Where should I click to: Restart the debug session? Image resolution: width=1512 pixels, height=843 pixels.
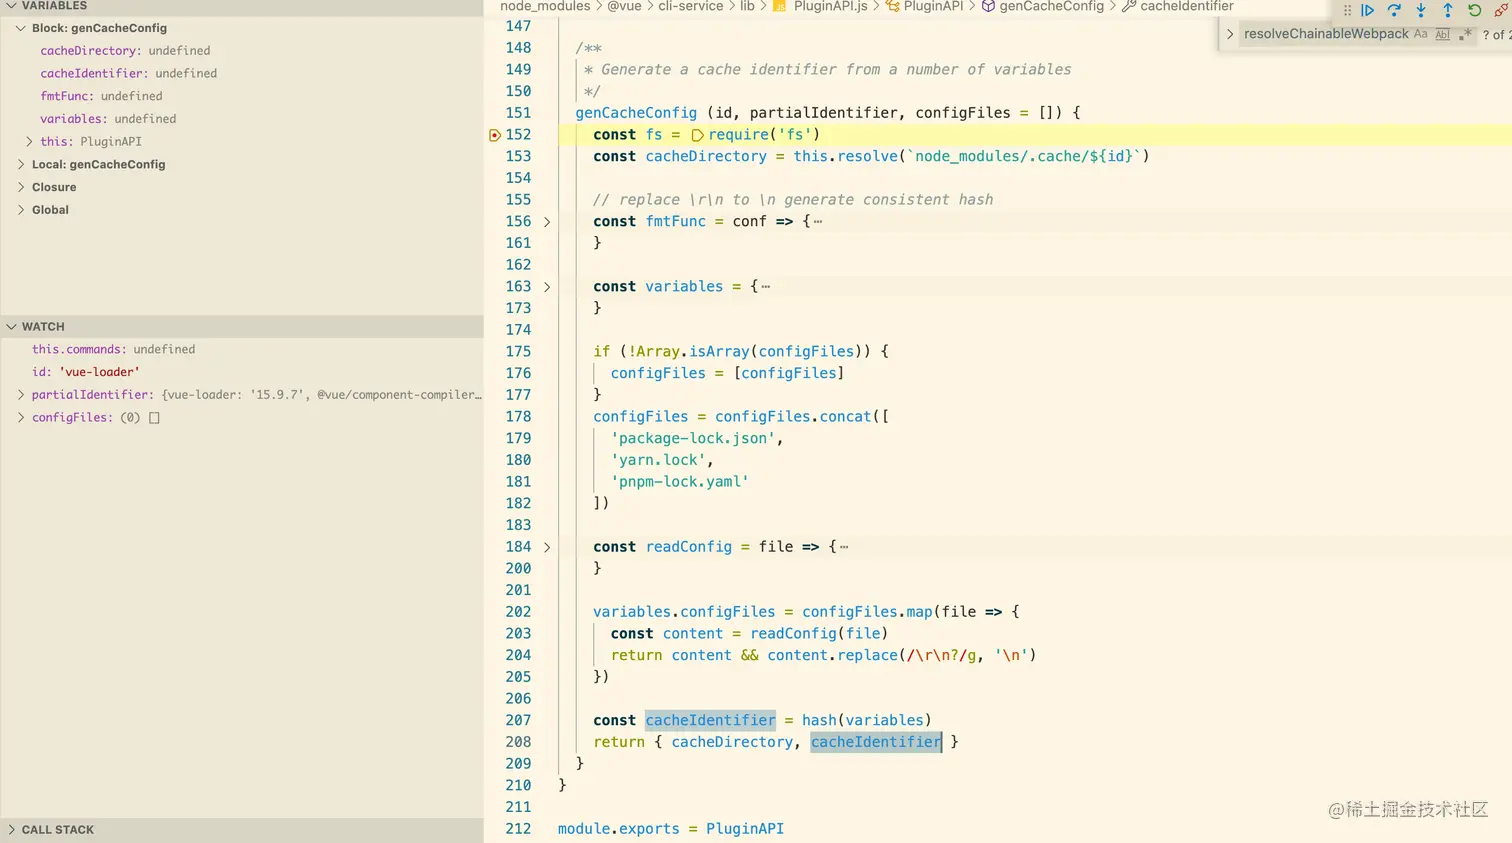pyautogui.click(x=1475, y=10)
